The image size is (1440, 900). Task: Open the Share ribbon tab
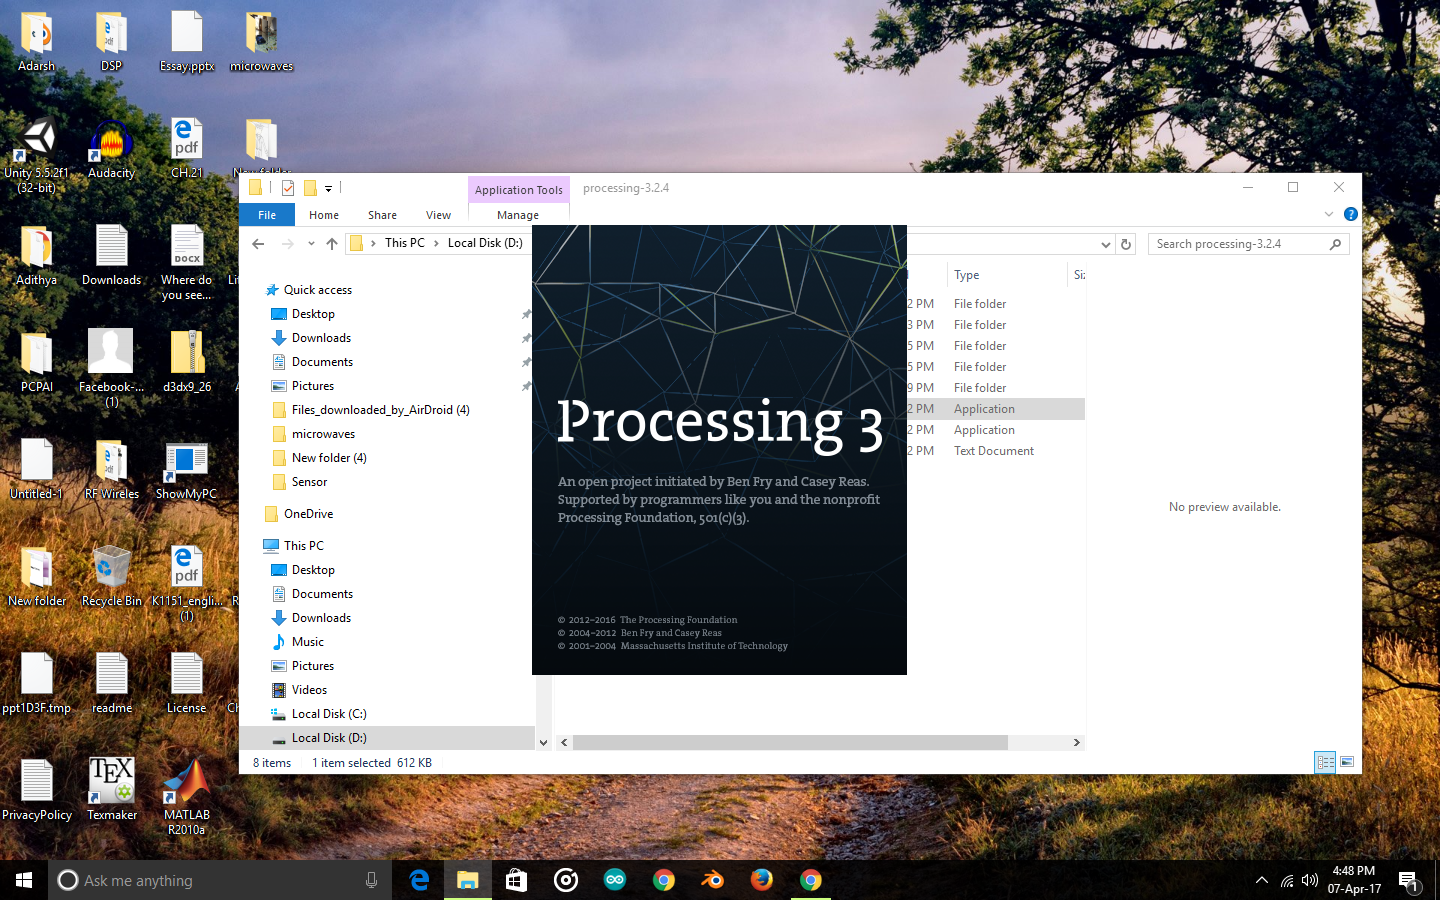pyautogui.click(x=382, y=215)
